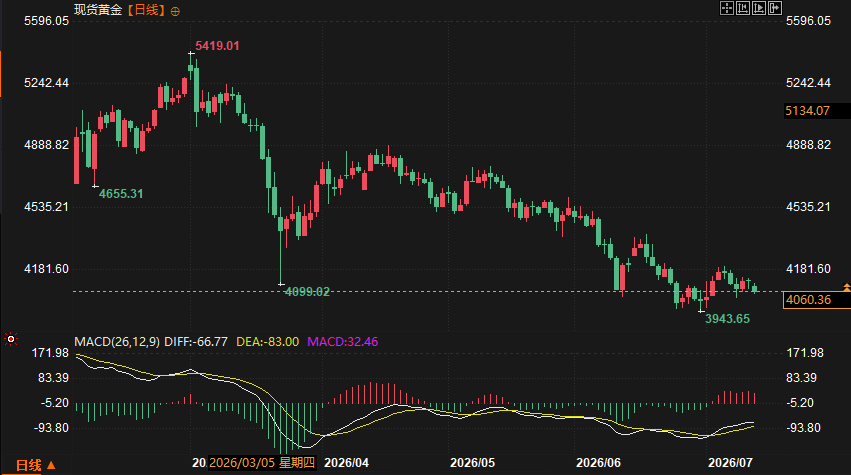851x475 pixels.
Task: Click the 【日线】 timeframe label
Action: click(147, 10)
